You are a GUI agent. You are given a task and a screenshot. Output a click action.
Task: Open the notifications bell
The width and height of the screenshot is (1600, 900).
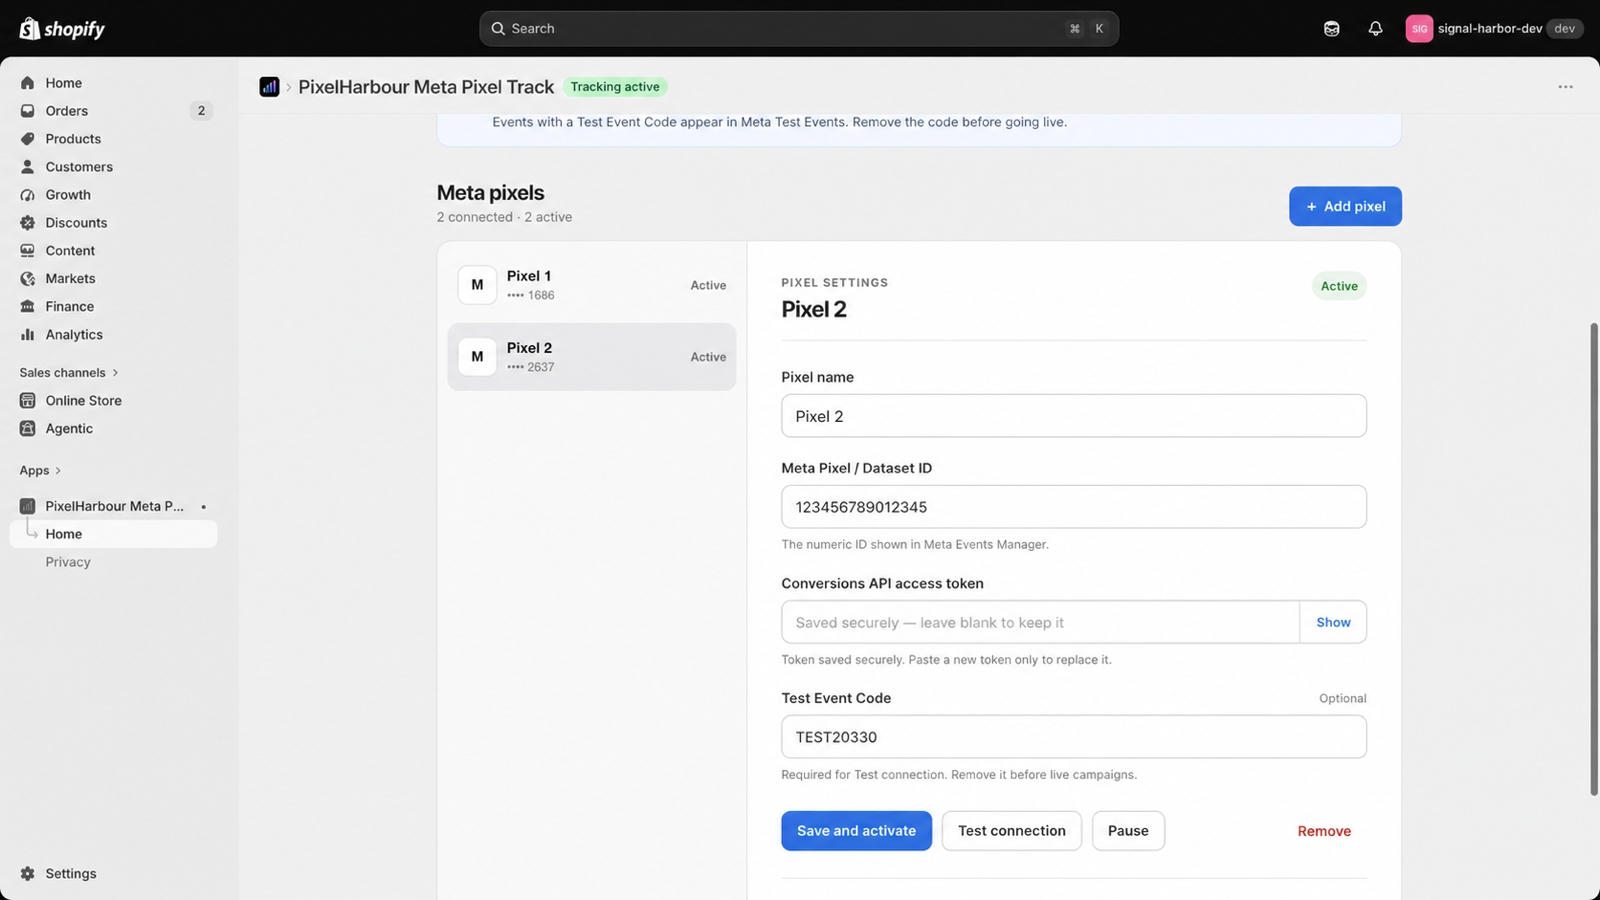1375,29
